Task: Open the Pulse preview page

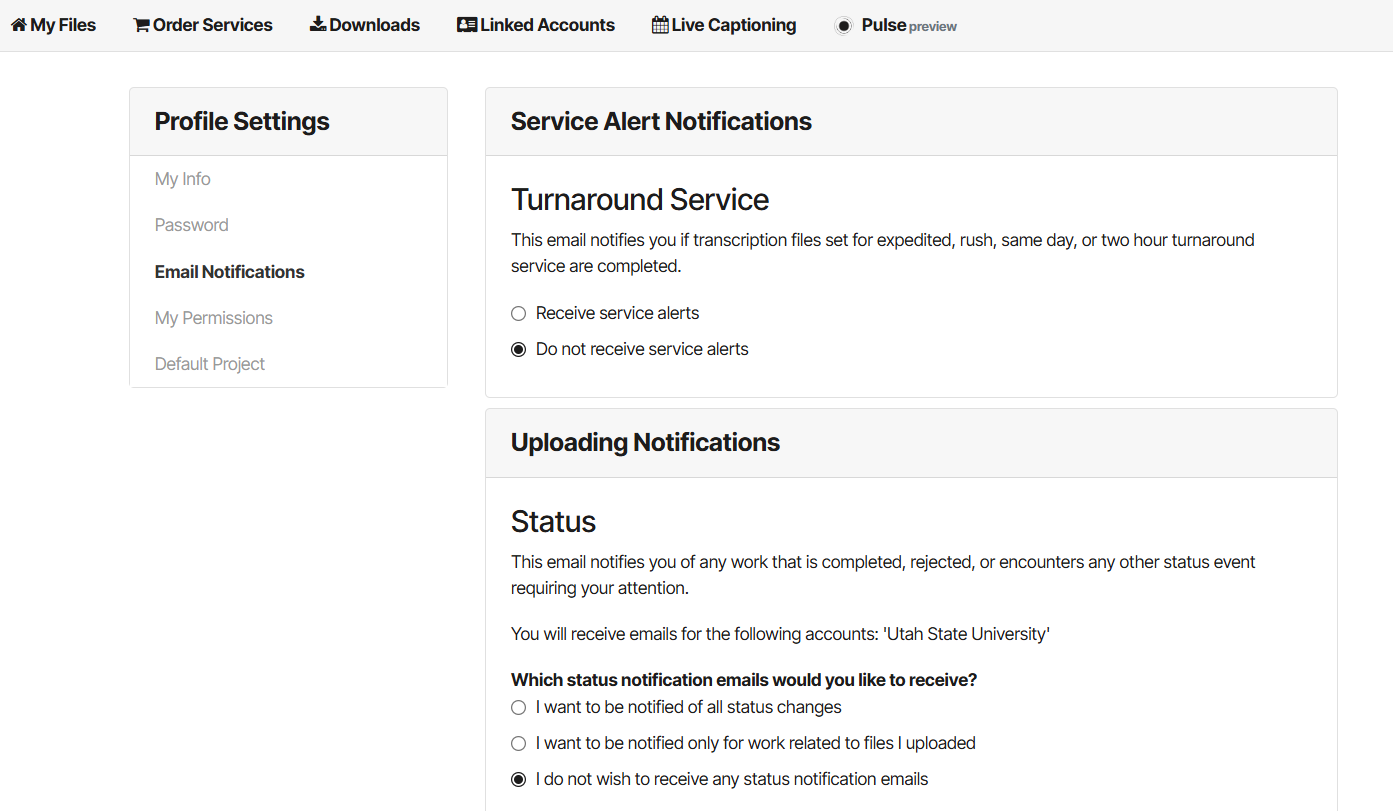Action: [x=896, y=26]
